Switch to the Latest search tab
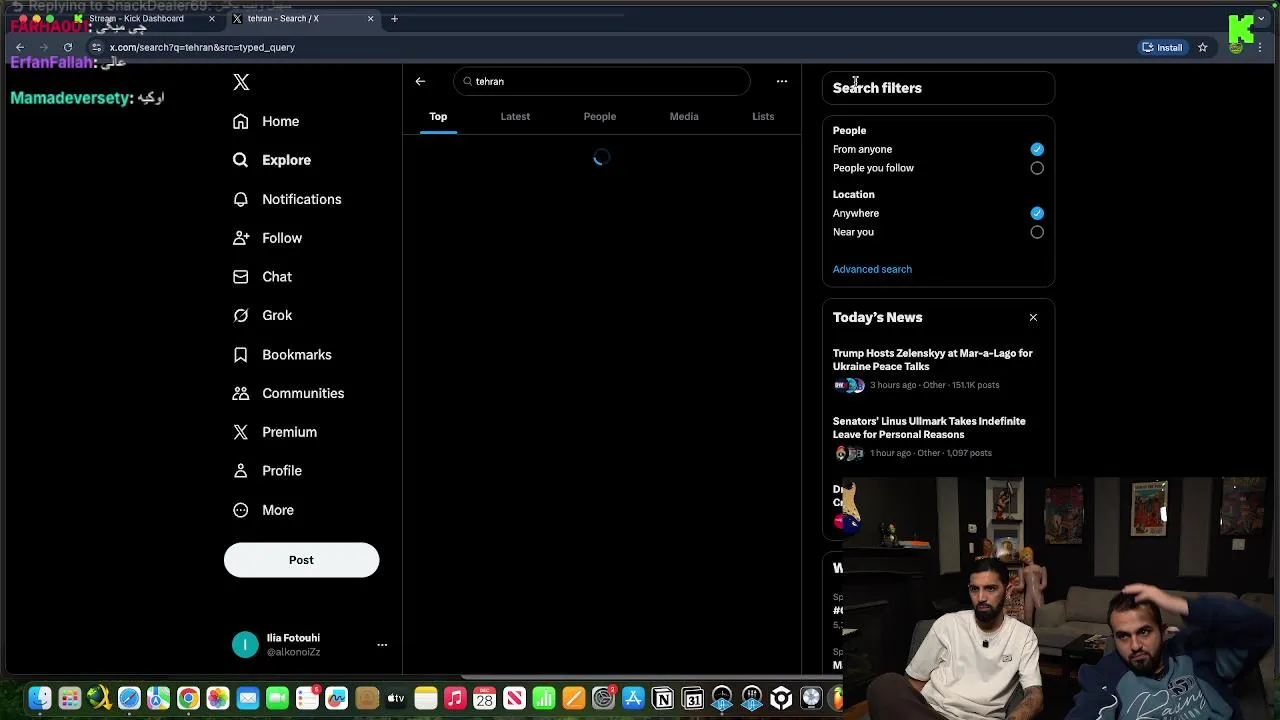The image size is (1280, 720). click(515, 116)
